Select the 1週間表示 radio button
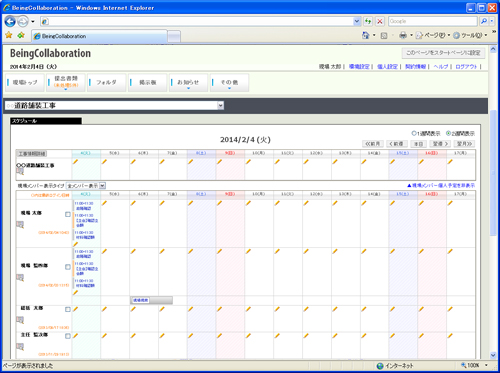Image resolution: width=500 pixels, height=373 pixels. 414,133
